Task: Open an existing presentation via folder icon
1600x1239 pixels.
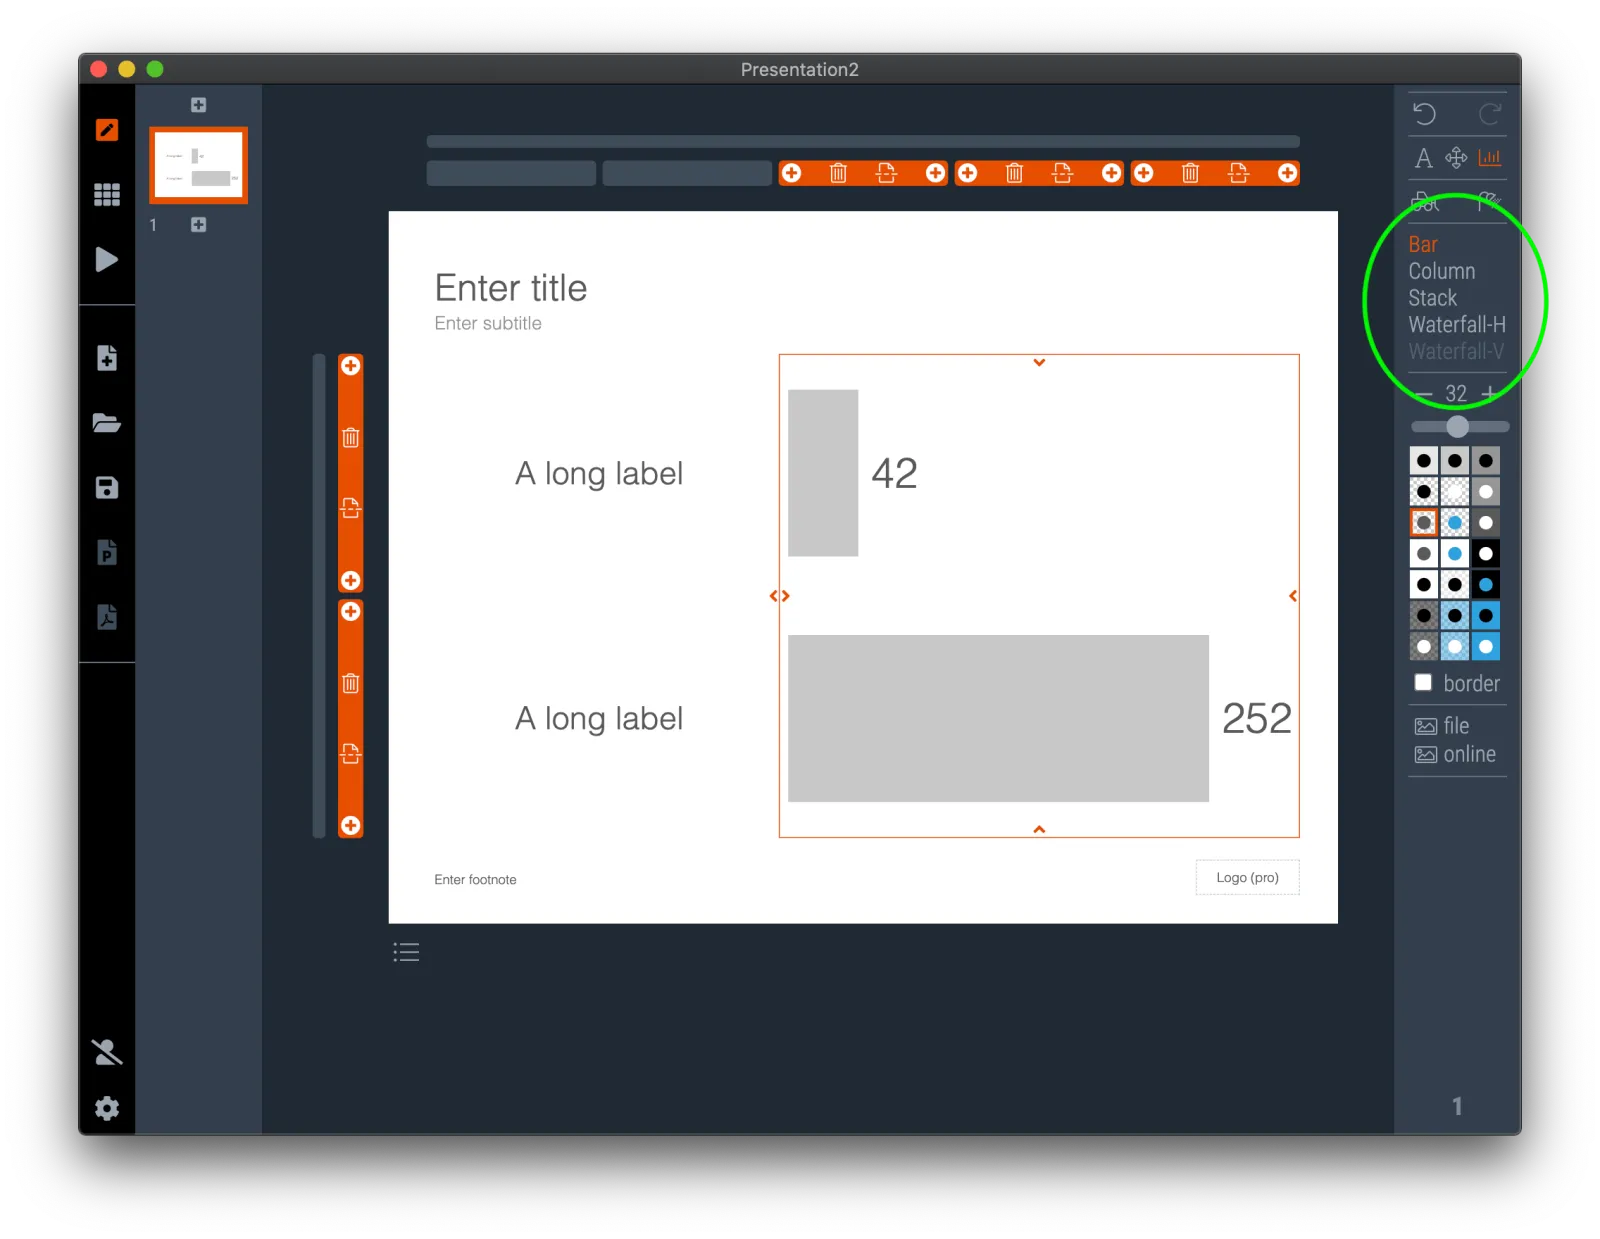Action: pos(106,423)
